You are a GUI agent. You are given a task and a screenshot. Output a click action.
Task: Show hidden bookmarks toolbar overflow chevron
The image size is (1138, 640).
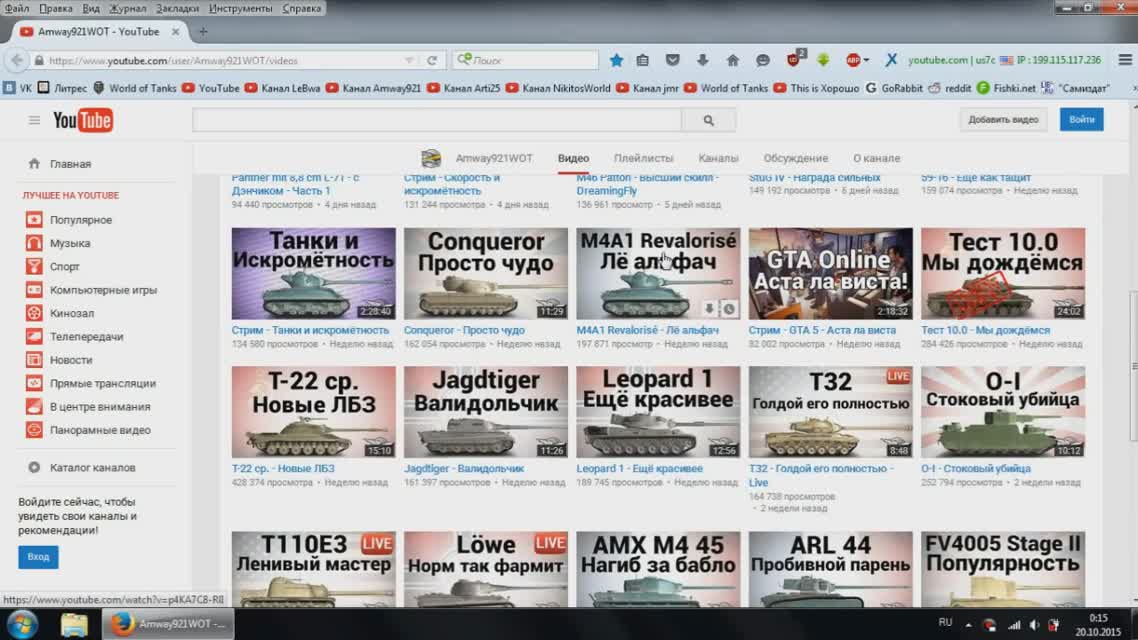pyautogui.click(x=1134, y=88)
